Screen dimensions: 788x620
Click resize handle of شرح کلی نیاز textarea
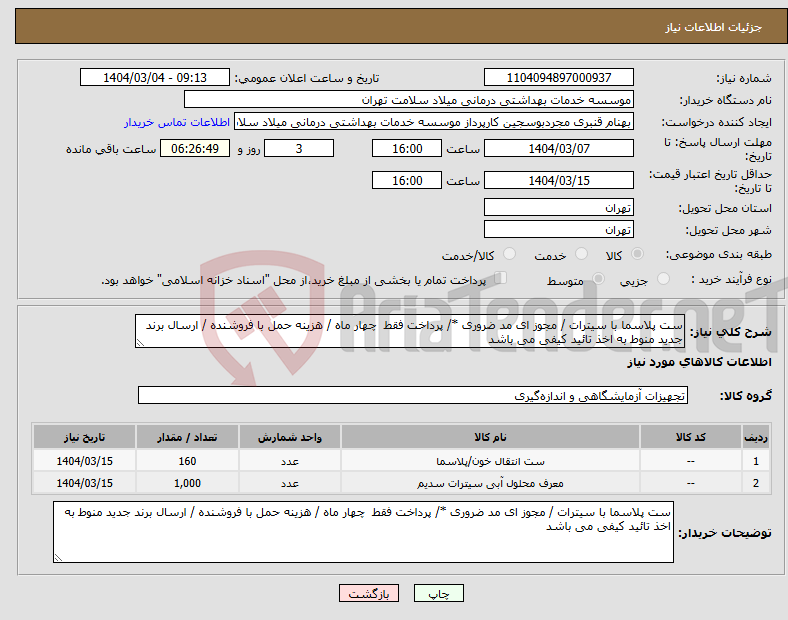tap(140, 343)
